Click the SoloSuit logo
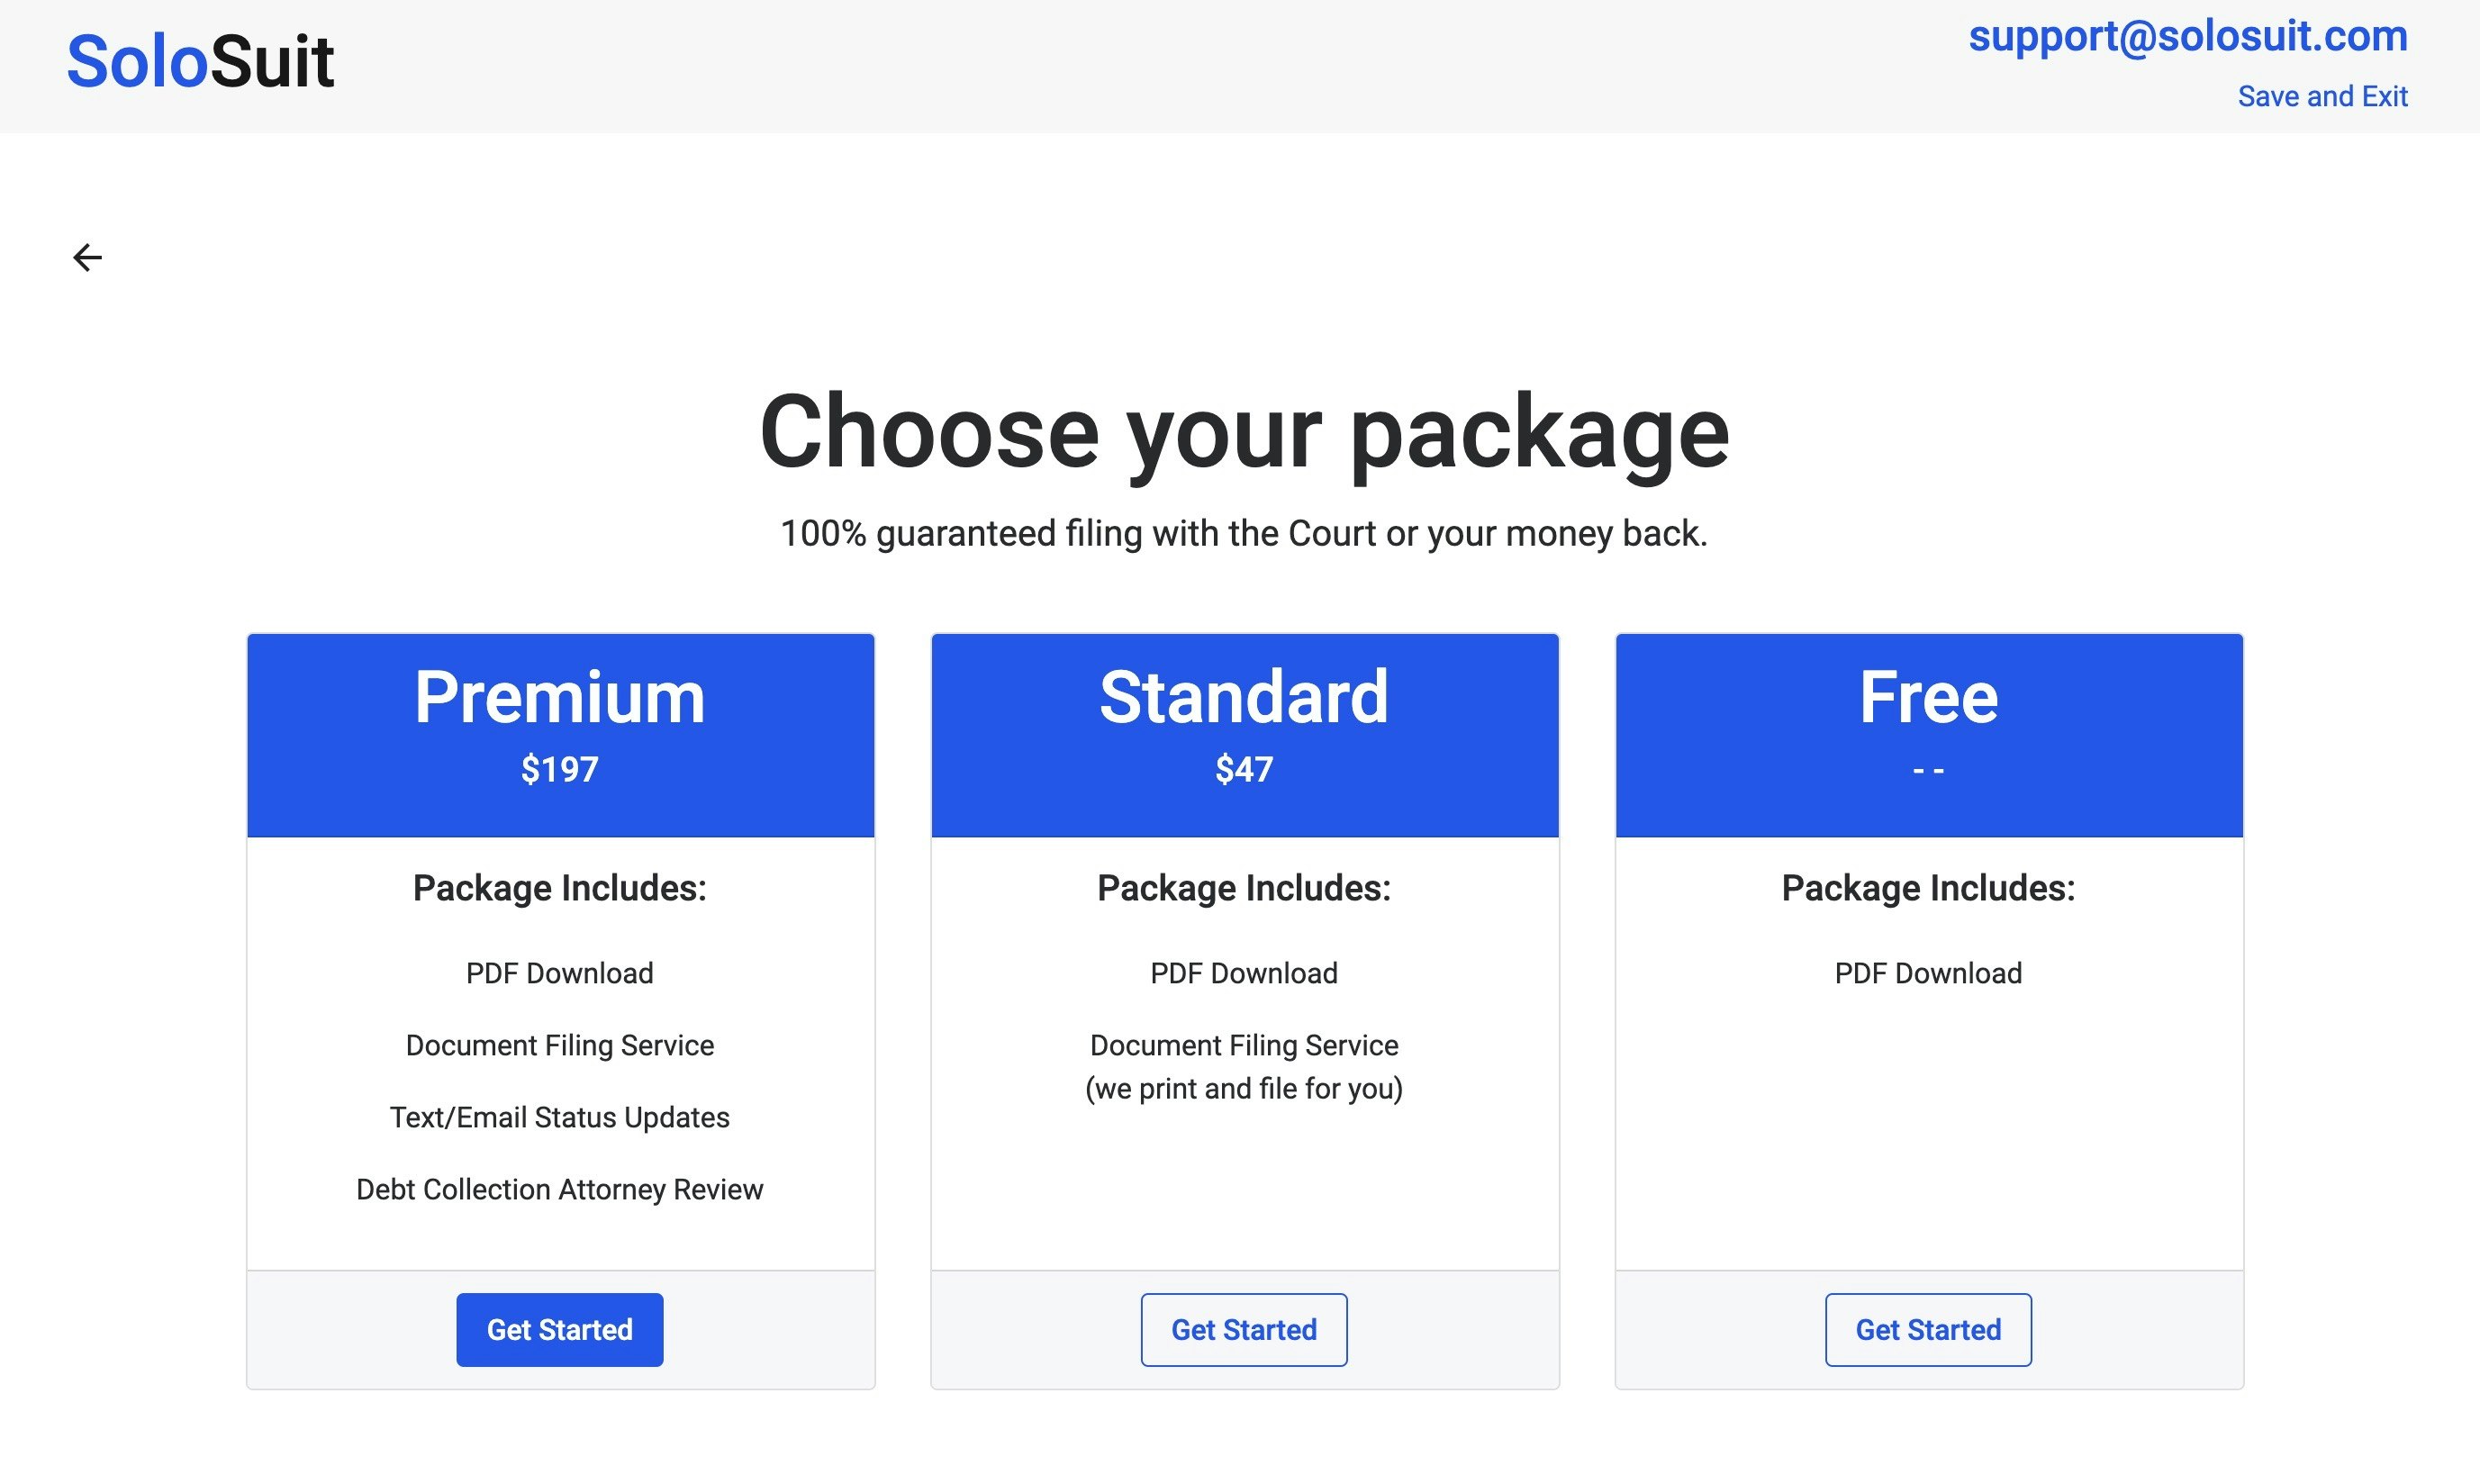Screen dimensions: 2480x1484 click(x=200, y=62)
